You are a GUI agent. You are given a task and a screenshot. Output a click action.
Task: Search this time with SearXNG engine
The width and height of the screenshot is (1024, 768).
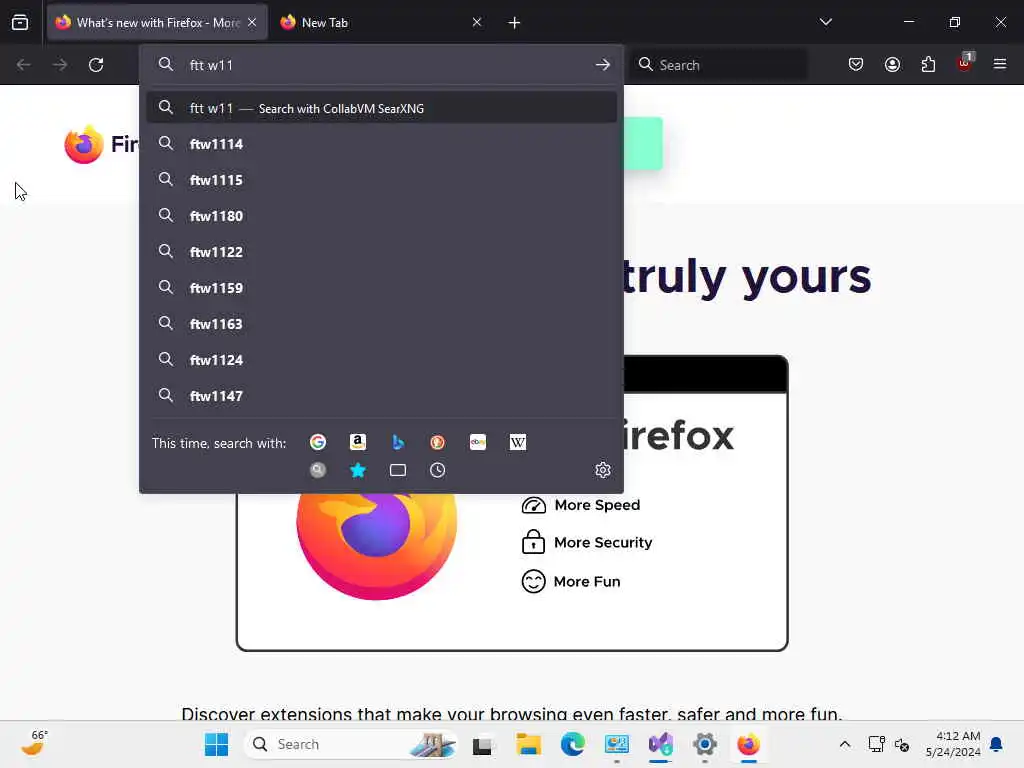coord(318,470)
